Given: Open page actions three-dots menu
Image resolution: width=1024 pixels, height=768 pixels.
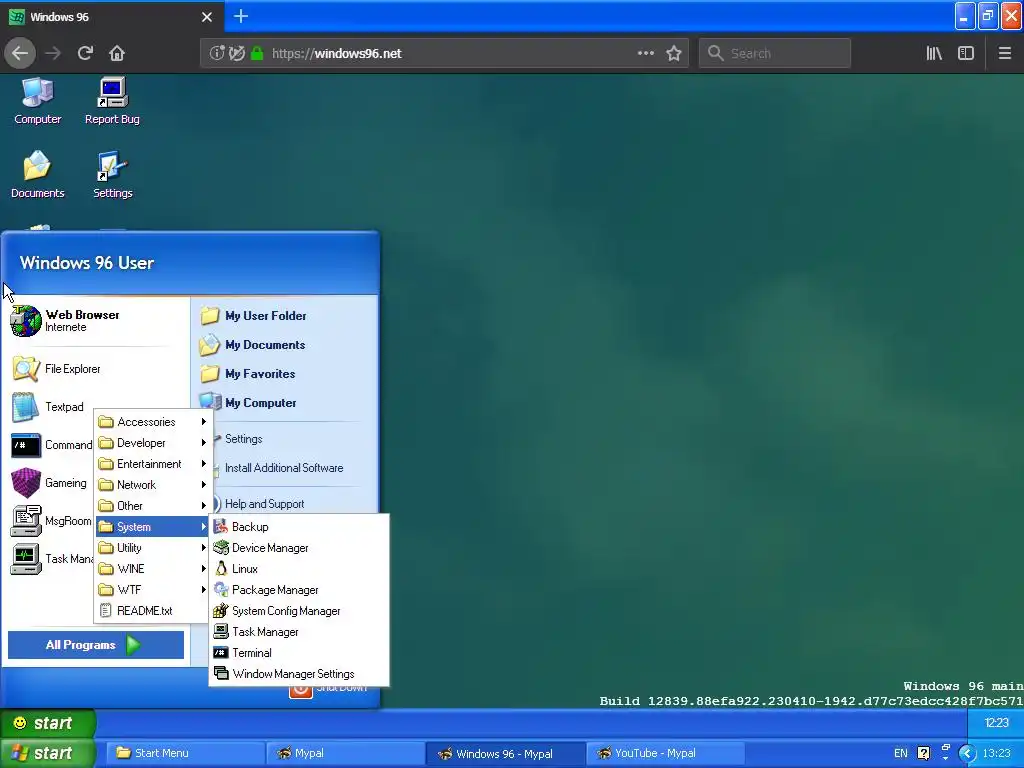Looking at the screenshot, I should (x=645, y=54).
